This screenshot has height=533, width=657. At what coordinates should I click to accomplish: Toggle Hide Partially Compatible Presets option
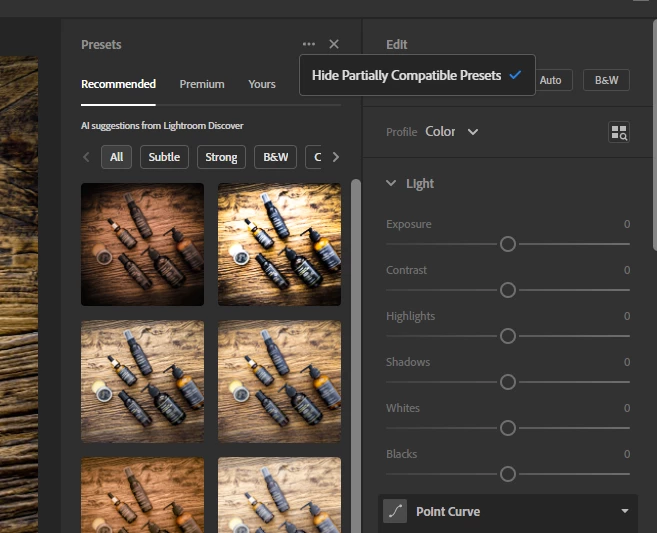pyautogui.click(x=417, y=75)
